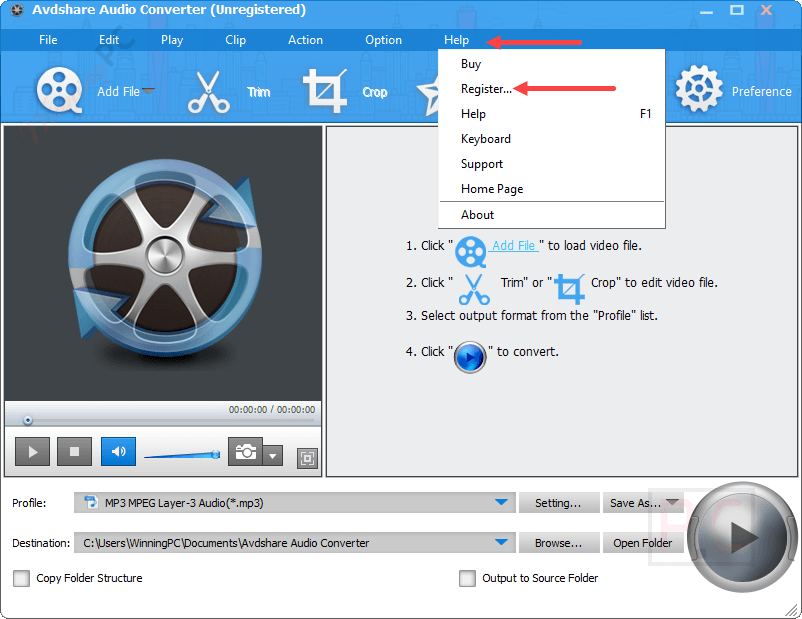802x619 pixels.
Task: Enable Copy Folder Structure checkbox
Action: point(21,578)
